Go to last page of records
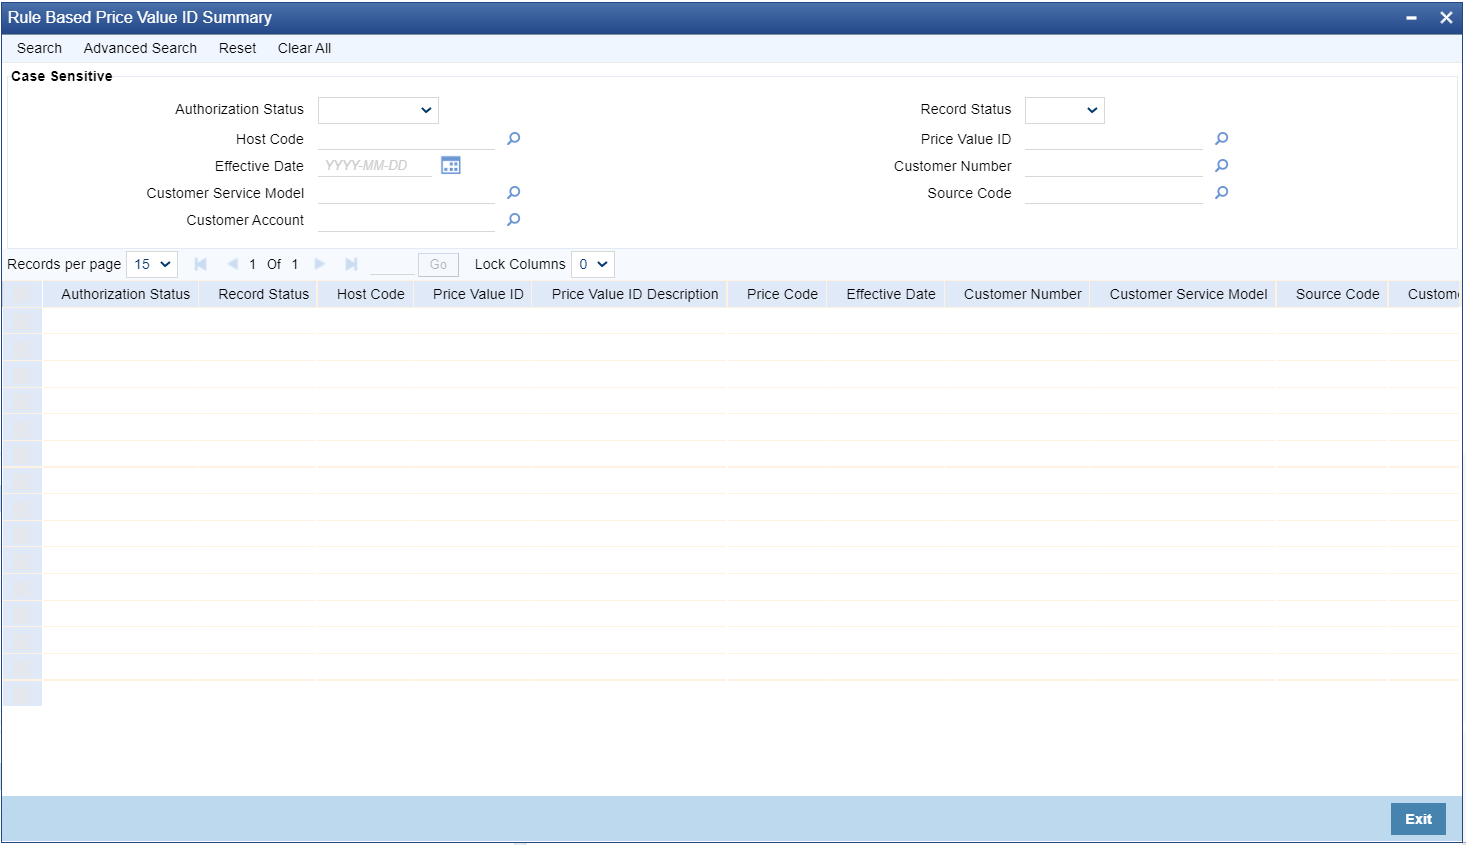 [351, 264]
